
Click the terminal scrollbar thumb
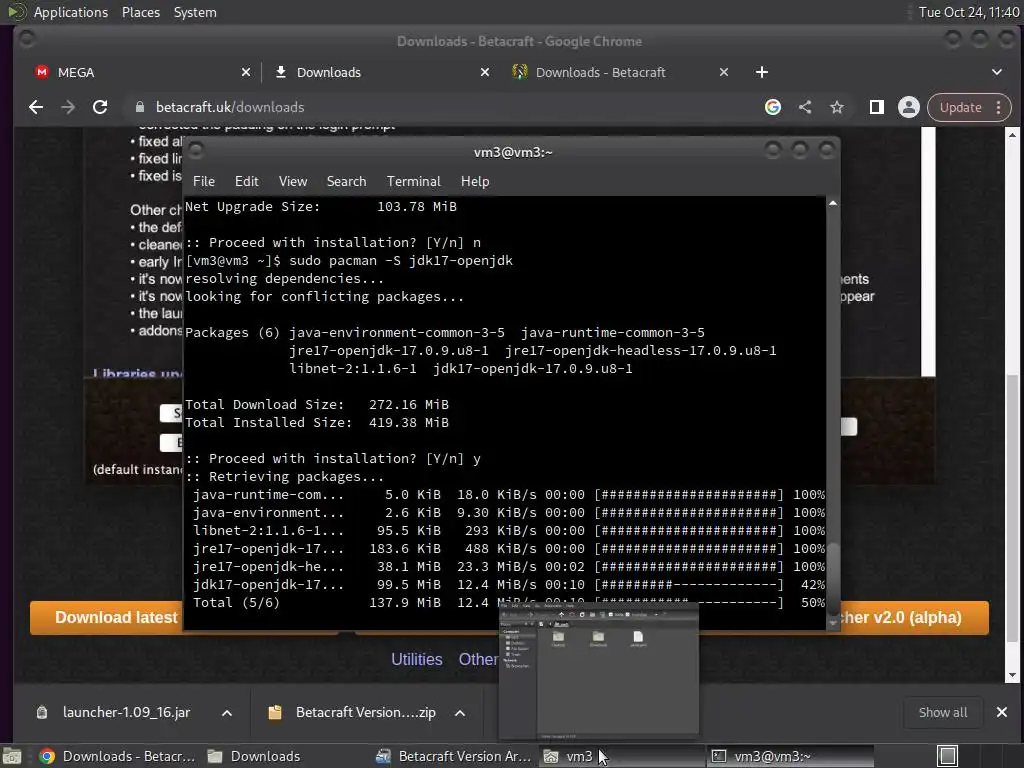point(833,578)
